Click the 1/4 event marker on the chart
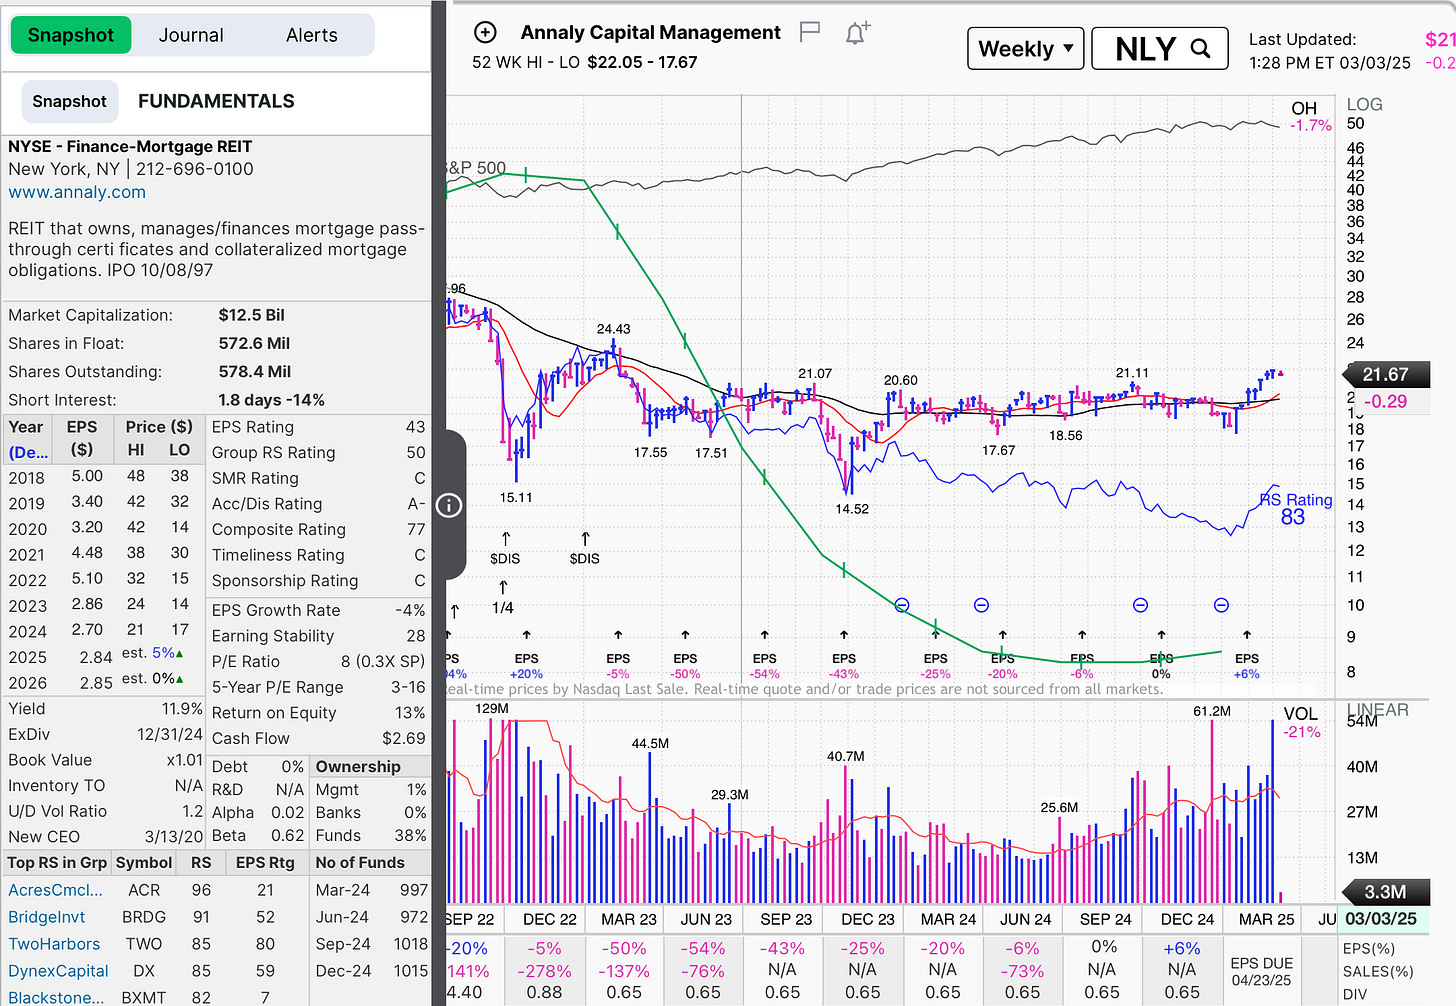The height and width of the screenshot is (1006, 1456). coord(503,607)
